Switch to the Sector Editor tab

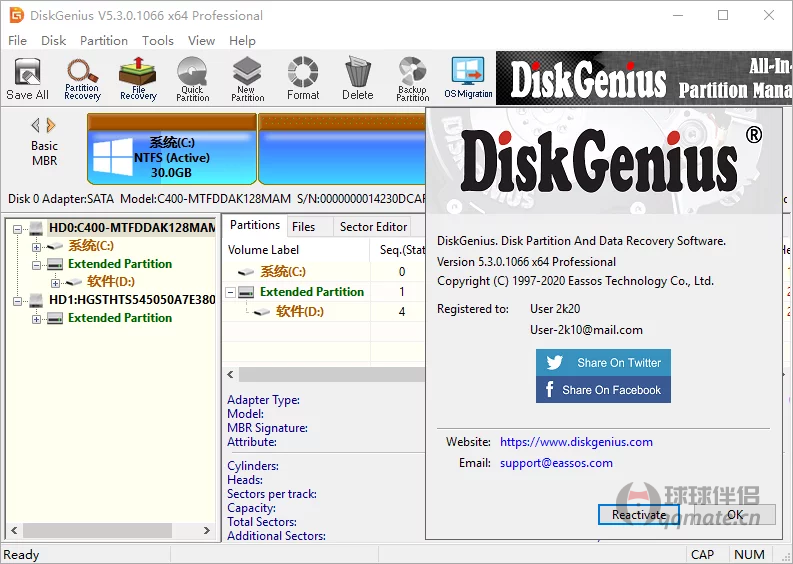click(x=373, y=226)
